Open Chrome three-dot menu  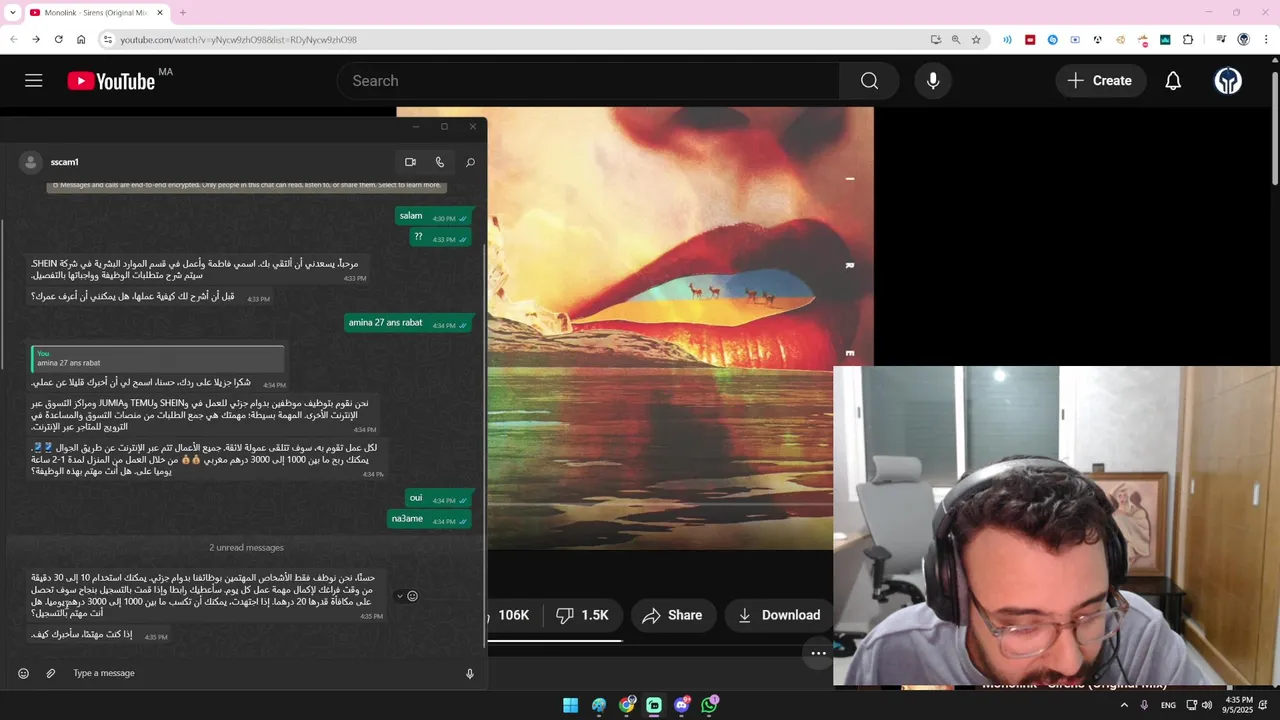click(1266, 40)
